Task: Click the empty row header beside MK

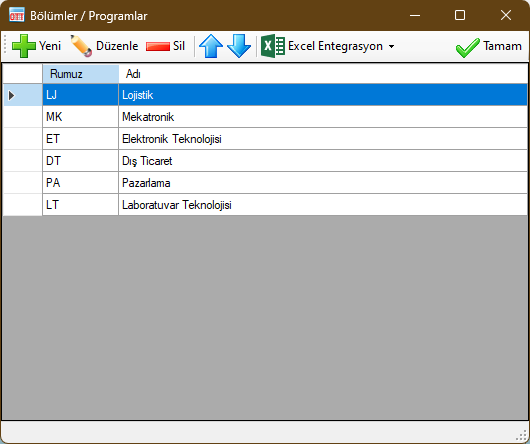Action: click(23, 117)
